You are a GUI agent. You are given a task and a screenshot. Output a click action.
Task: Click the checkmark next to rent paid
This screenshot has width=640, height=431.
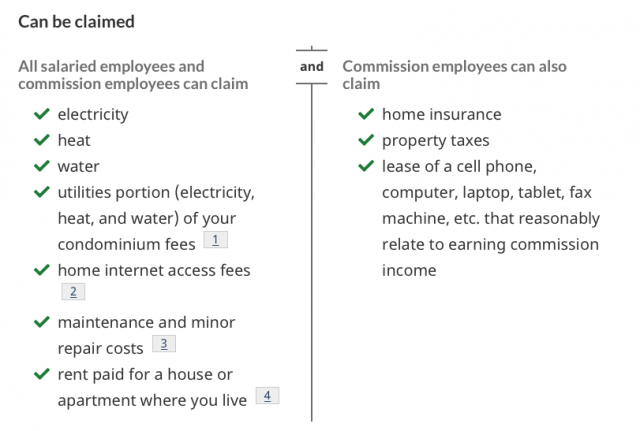tap(42, 374)
